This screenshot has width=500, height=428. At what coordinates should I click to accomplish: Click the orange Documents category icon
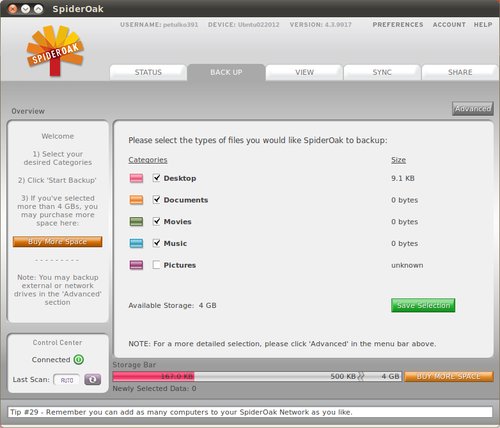tap(136, 200)
